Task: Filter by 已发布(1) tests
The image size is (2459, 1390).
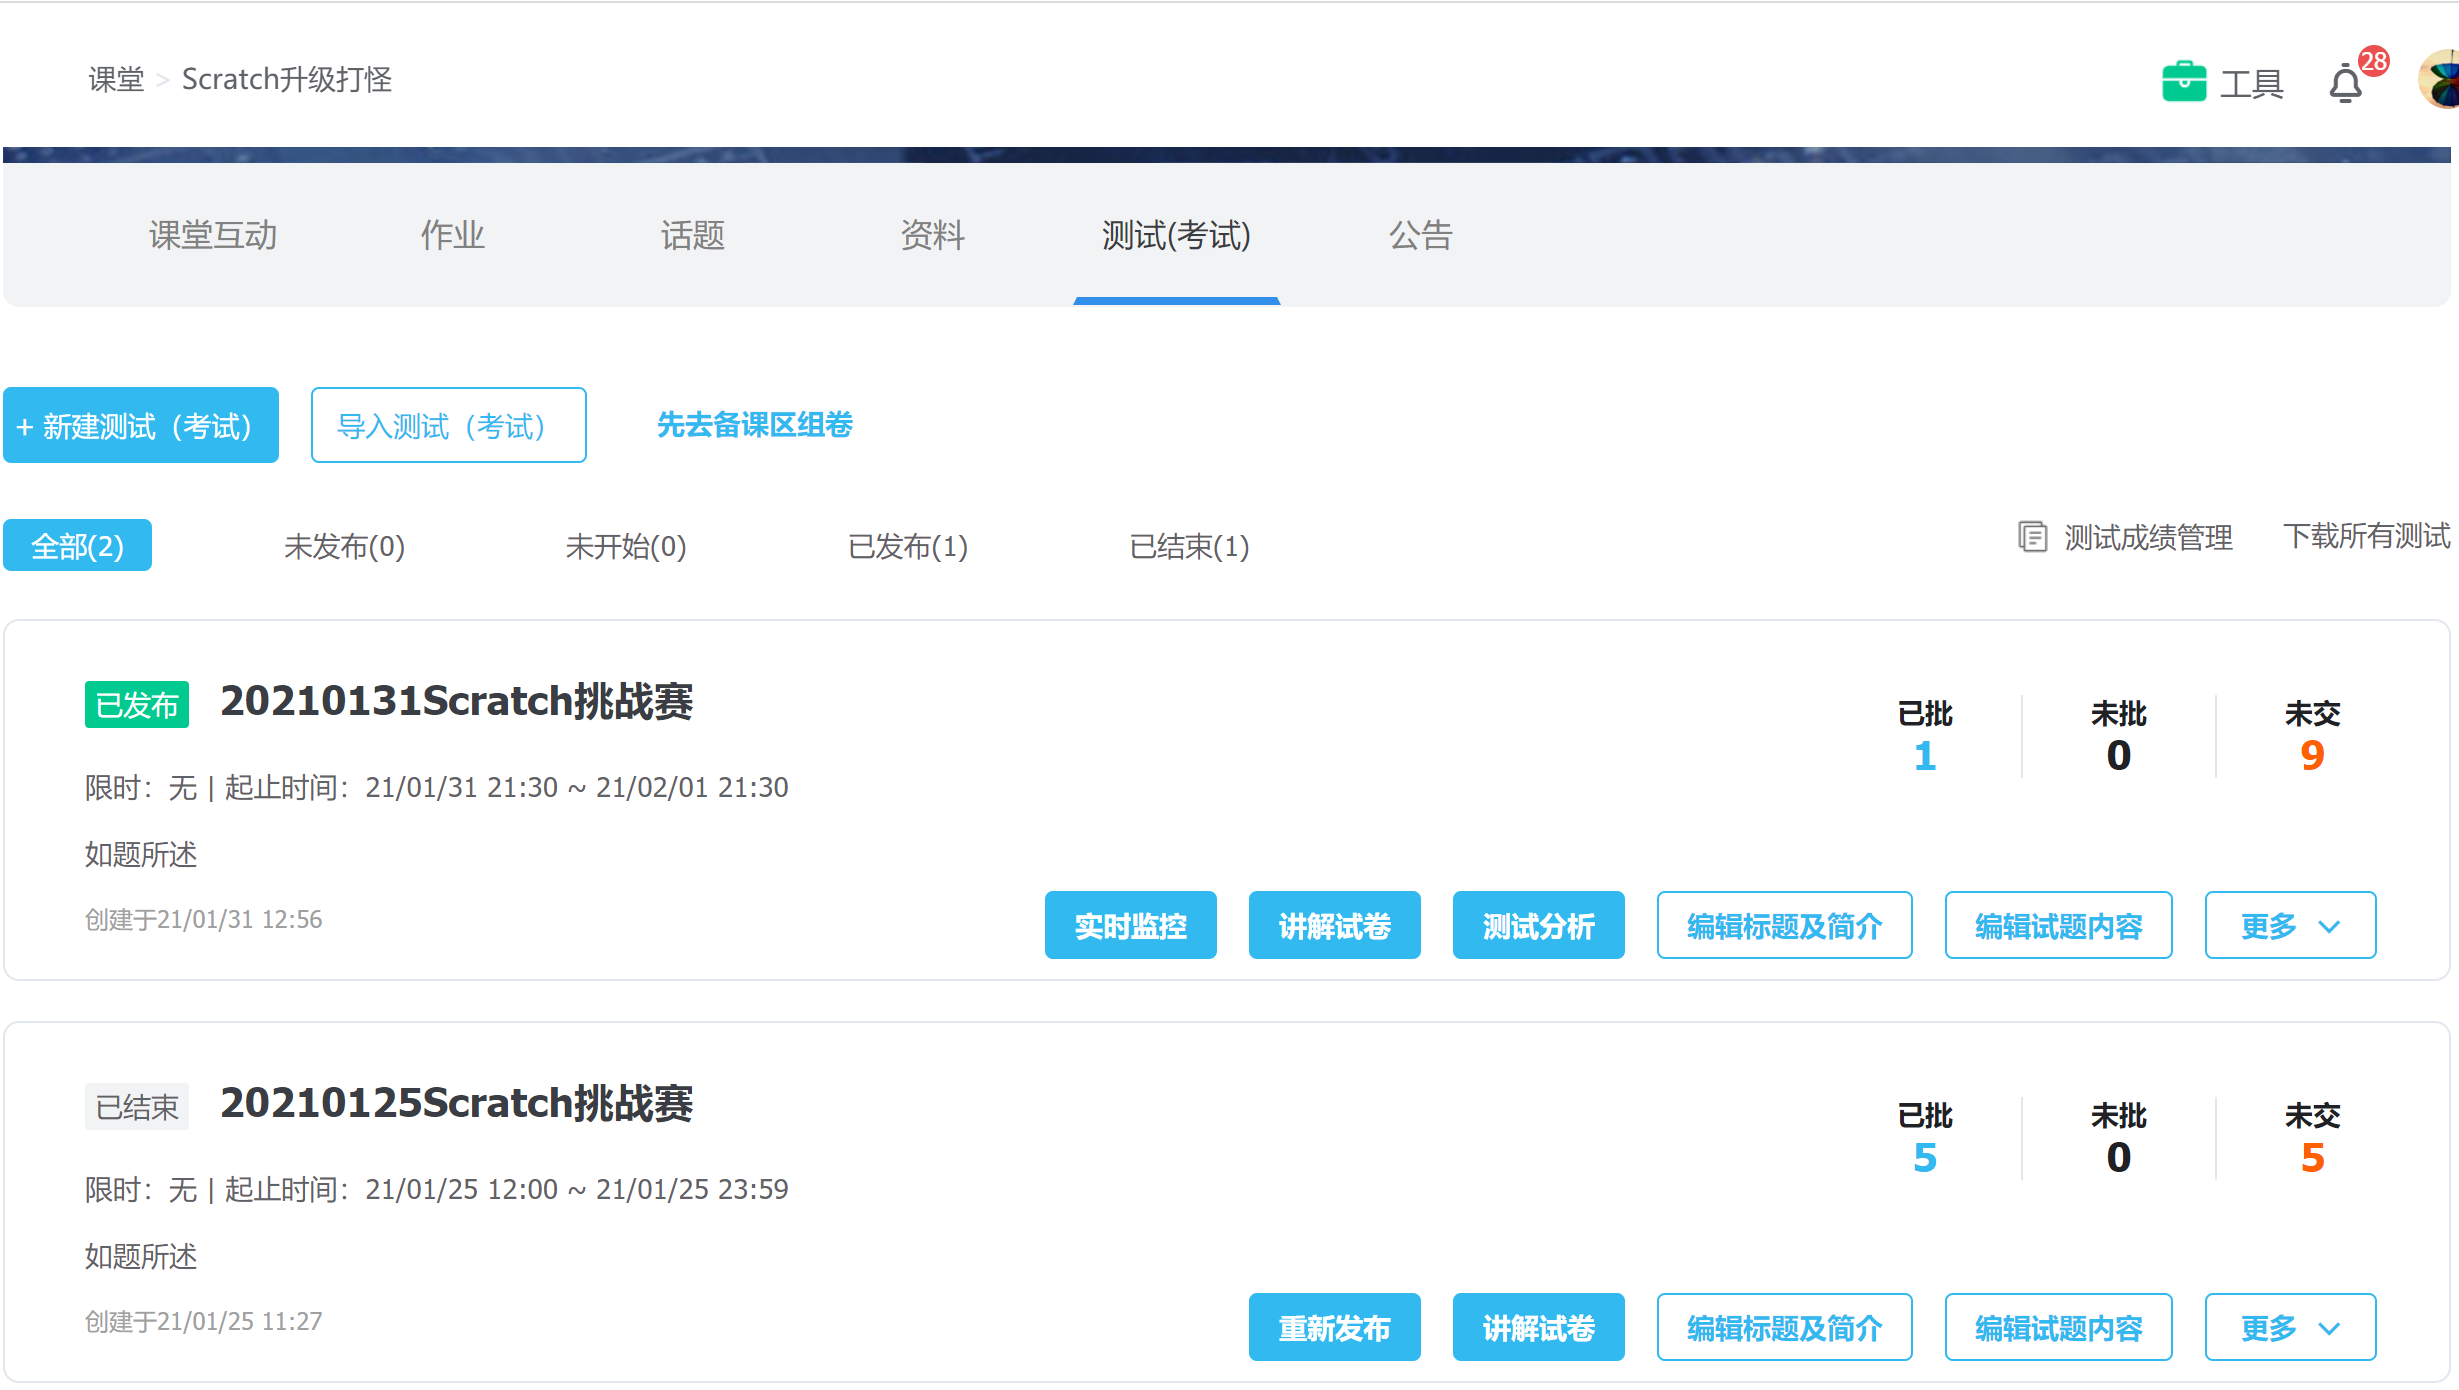Action: point(908,547)
